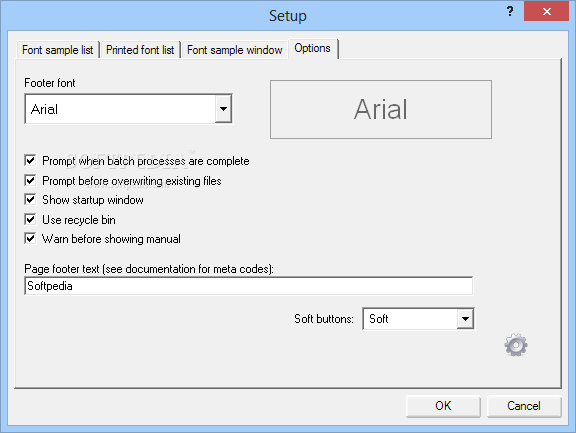Uncheck Warn before showing manual
576x433 pixels.
coord(30,238)
